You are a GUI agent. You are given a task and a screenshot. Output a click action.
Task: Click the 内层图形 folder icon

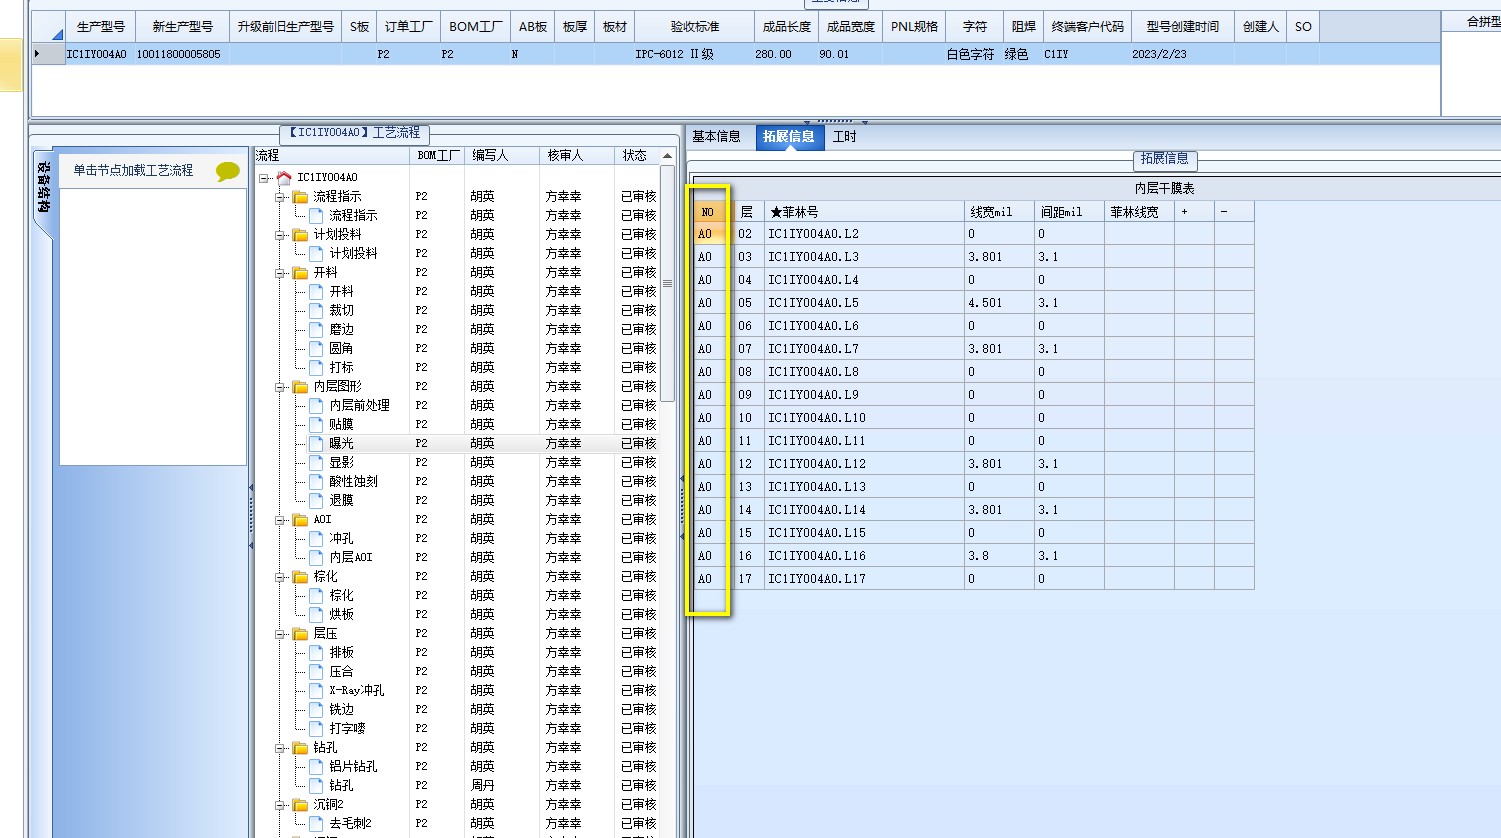click(300, 387)
